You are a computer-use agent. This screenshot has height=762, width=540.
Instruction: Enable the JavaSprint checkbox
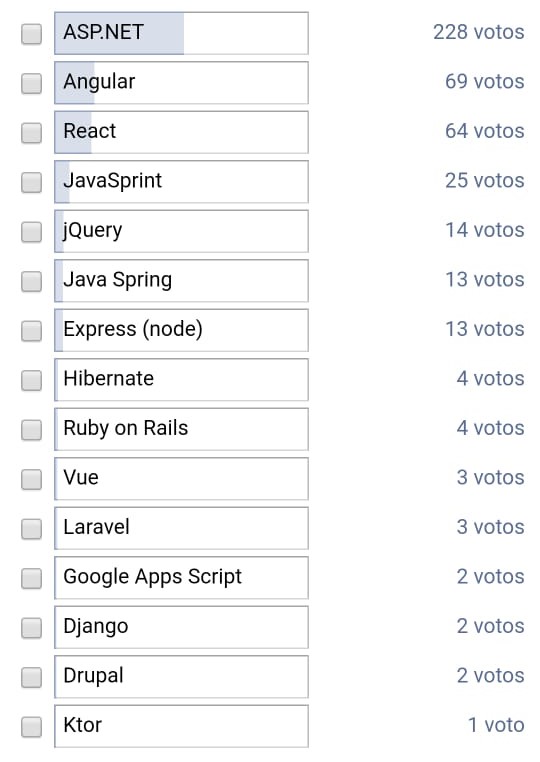click(32, 182)
